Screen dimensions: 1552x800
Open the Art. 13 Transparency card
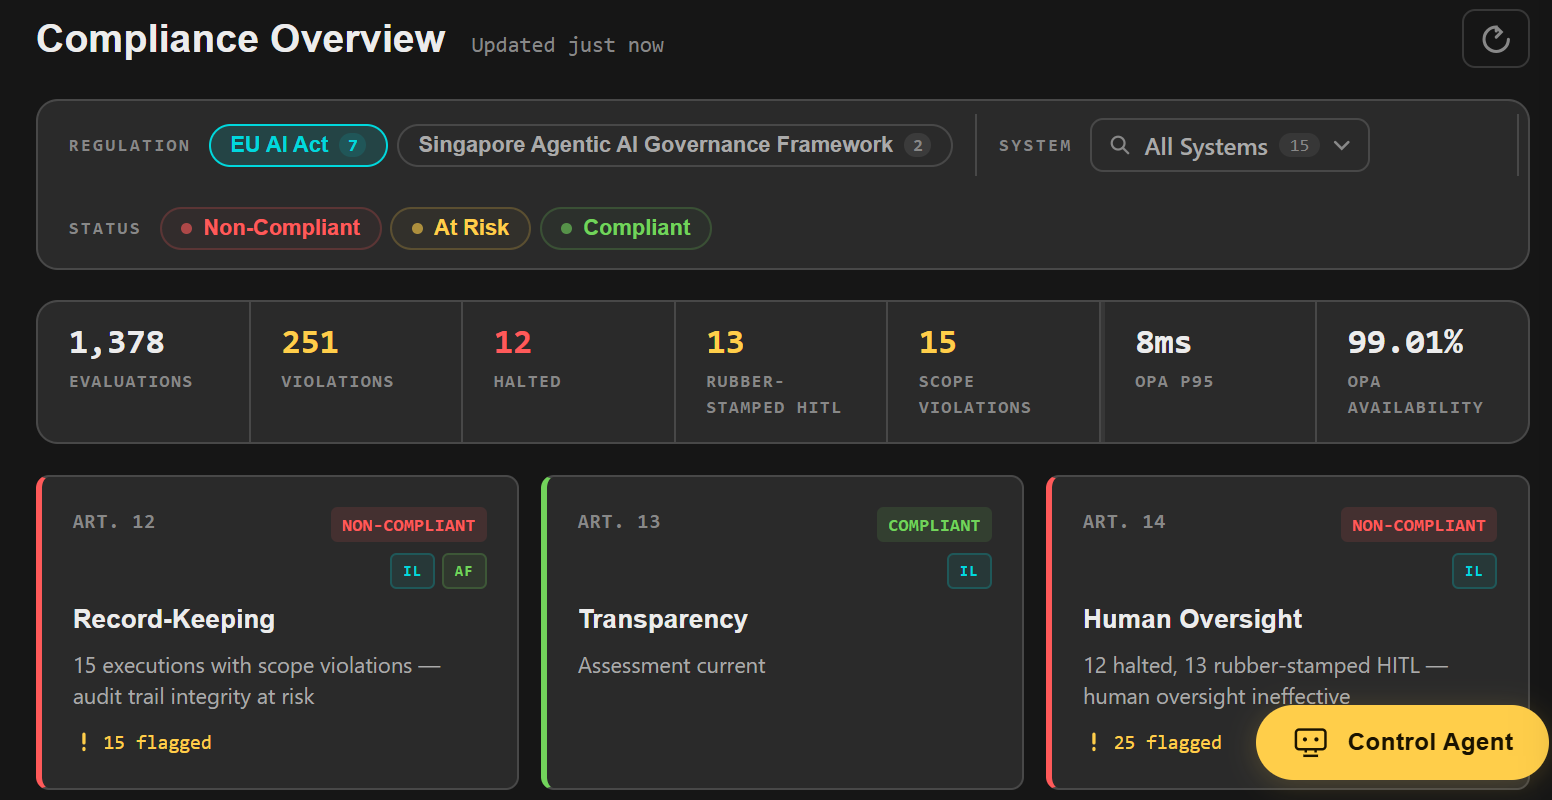click(782, 632)
